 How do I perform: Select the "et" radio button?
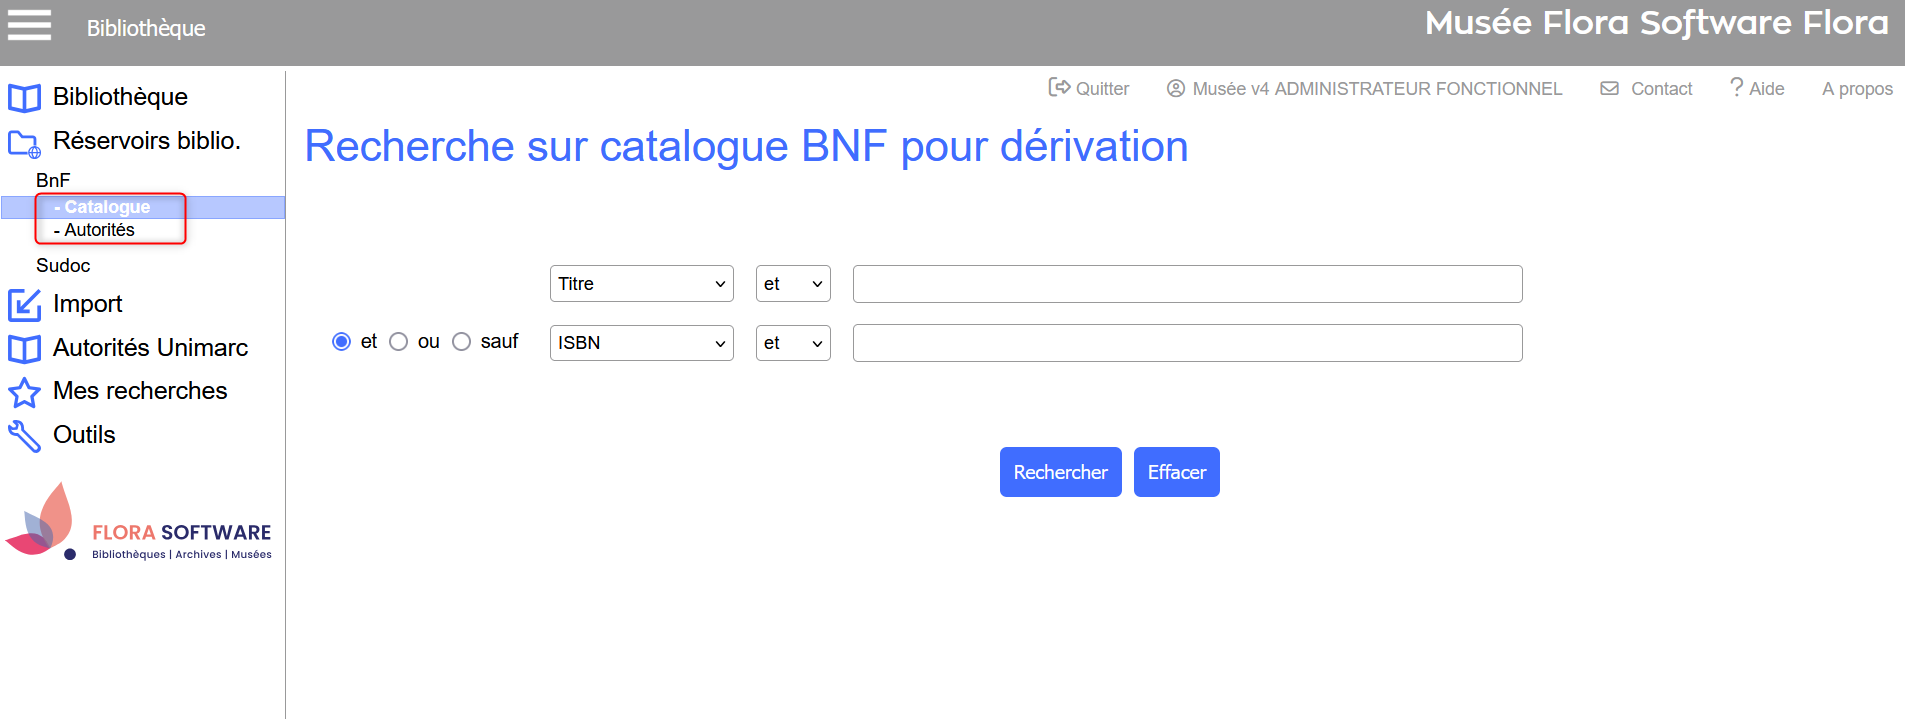[x=342, y=342]
